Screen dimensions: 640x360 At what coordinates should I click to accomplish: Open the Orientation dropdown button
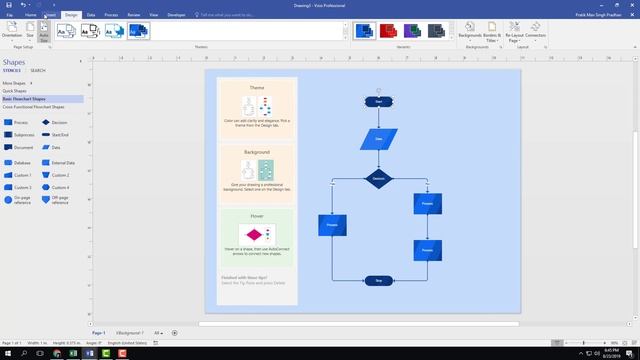click(x=12, y=31)
